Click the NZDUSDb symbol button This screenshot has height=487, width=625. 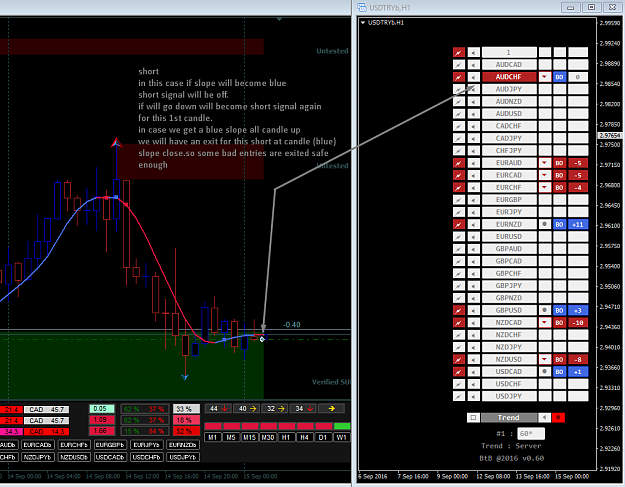(74, 457)
